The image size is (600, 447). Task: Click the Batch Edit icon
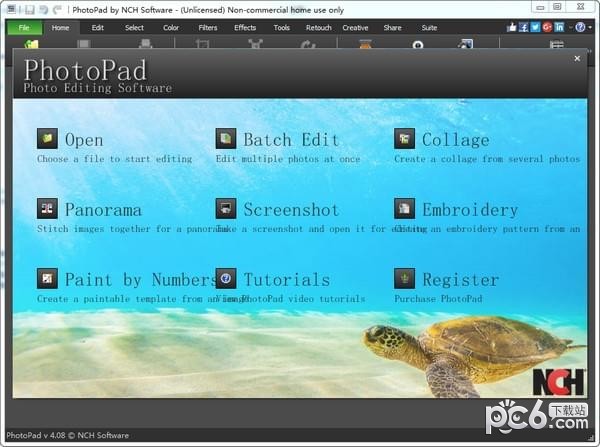click(x=226, y=139)
